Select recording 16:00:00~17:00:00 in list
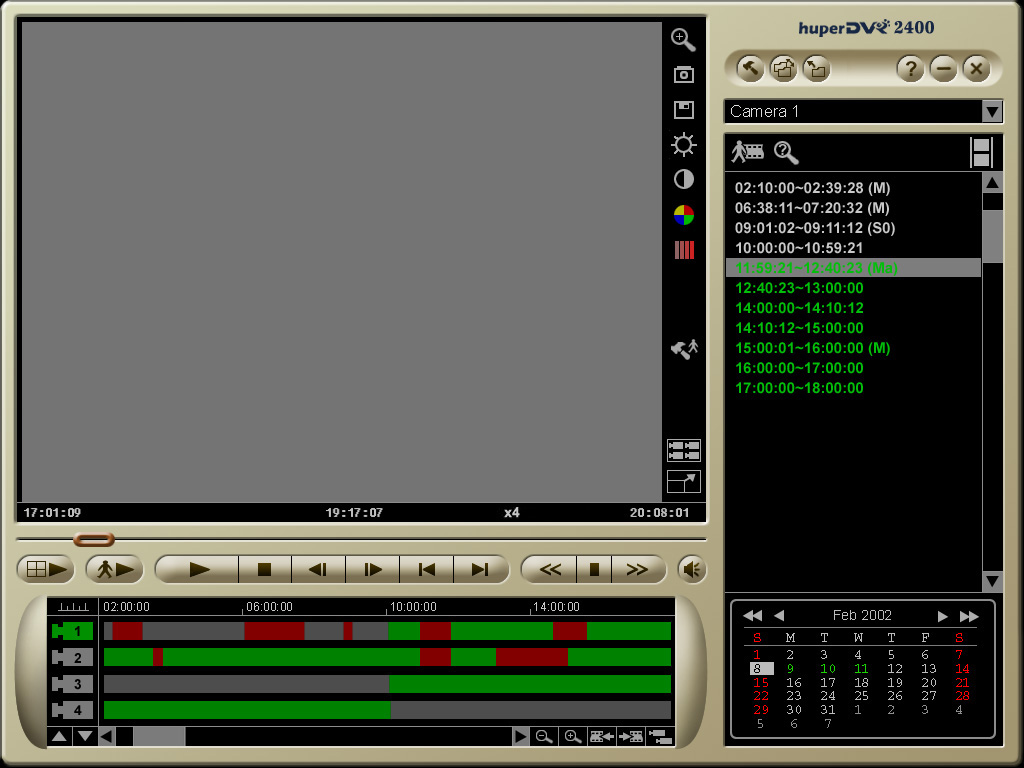Viewport: 1024px width, 768px height. [x=798, y=368]
